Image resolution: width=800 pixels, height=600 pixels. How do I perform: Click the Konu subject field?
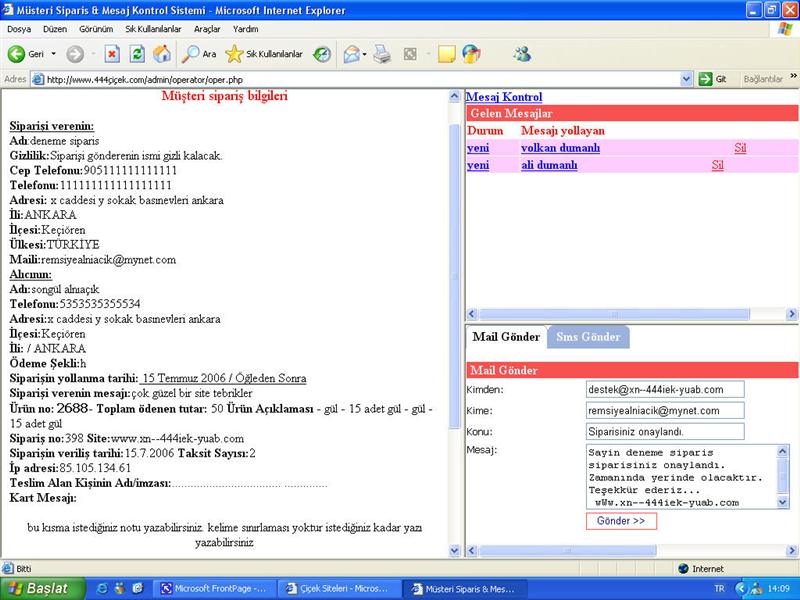click(x=665, y=432)
